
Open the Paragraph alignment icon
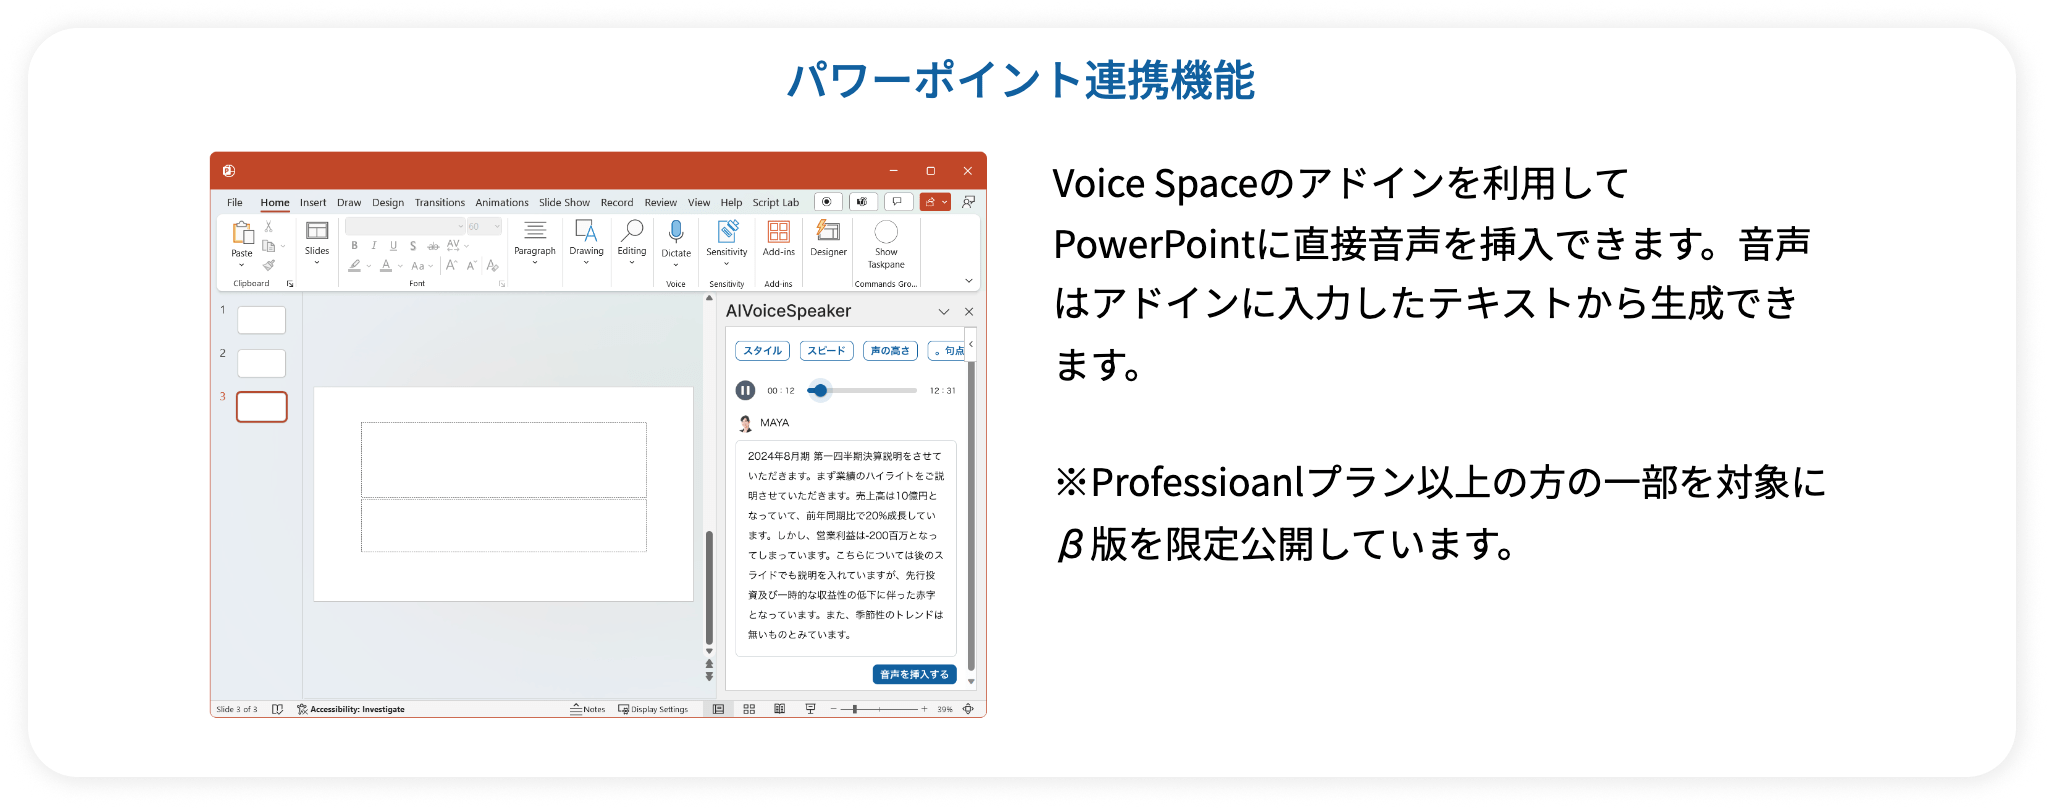click(535, 231)
